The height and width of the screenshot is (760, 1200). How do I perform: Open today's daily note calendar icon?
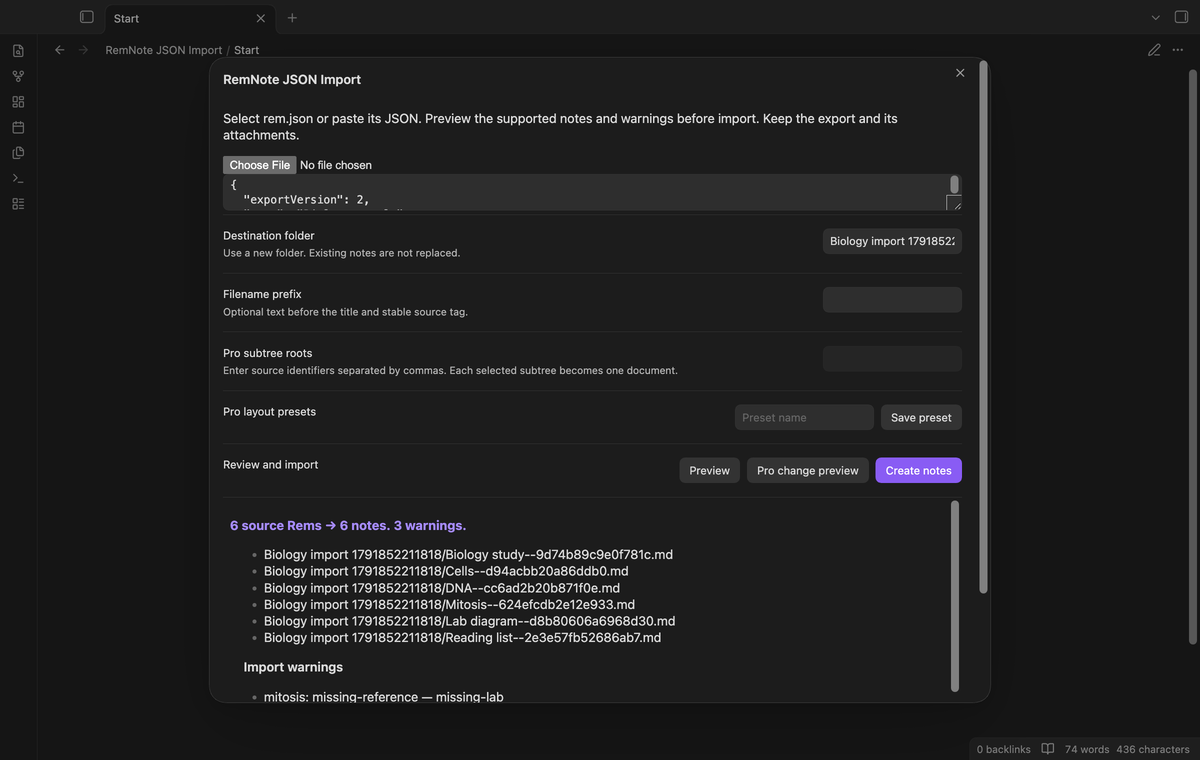point(18,127)
